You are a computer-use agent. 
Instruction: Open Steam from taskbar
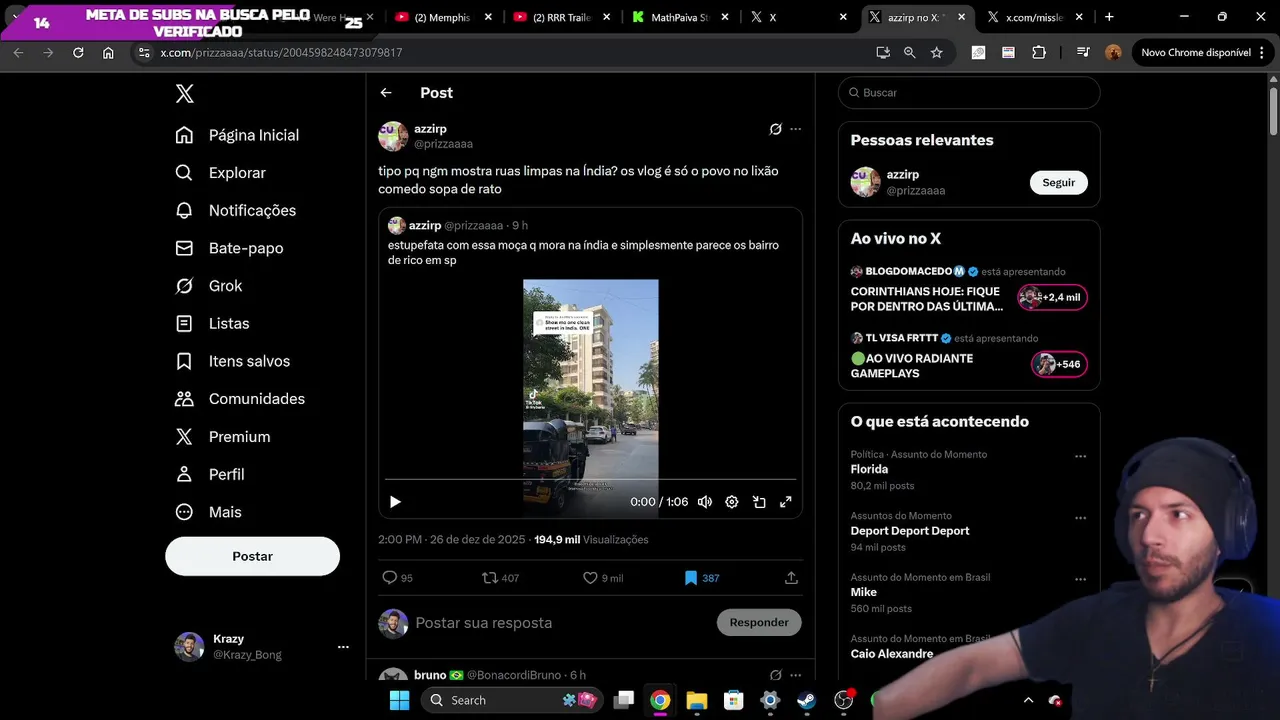pos(806,700)
